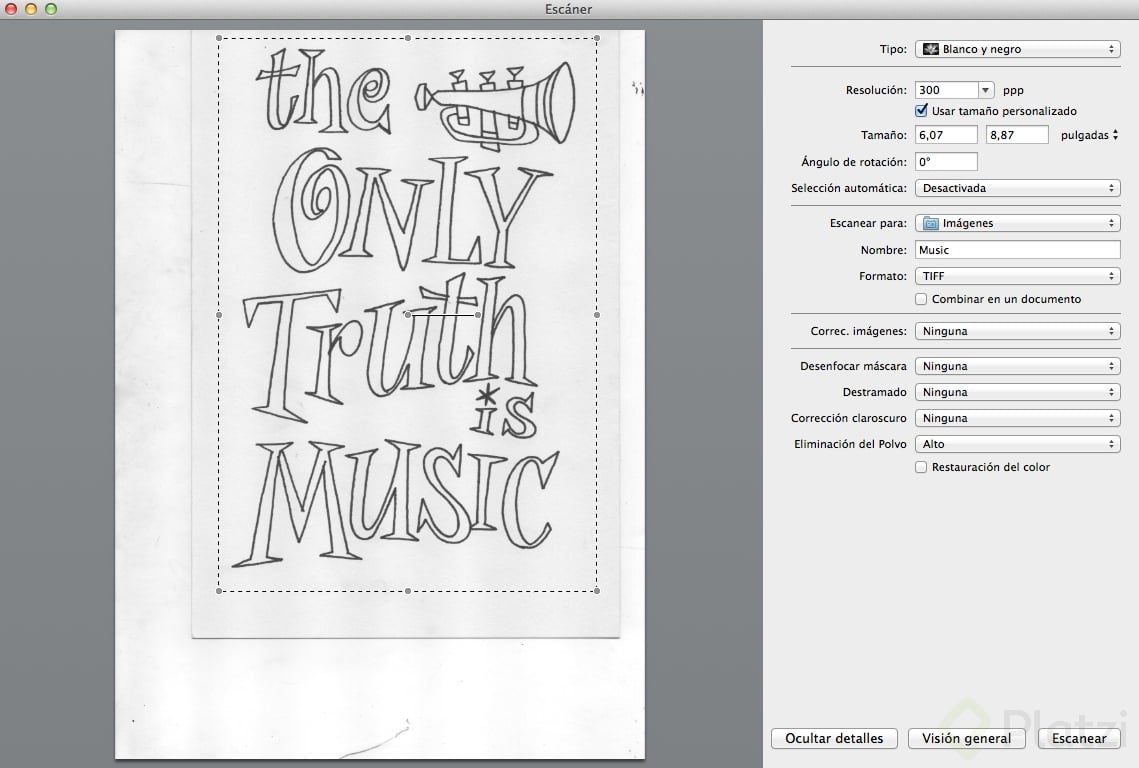Click the bottom-right selection handle
Viewport: 1139px width, 768px height.
tap(597, 591)
